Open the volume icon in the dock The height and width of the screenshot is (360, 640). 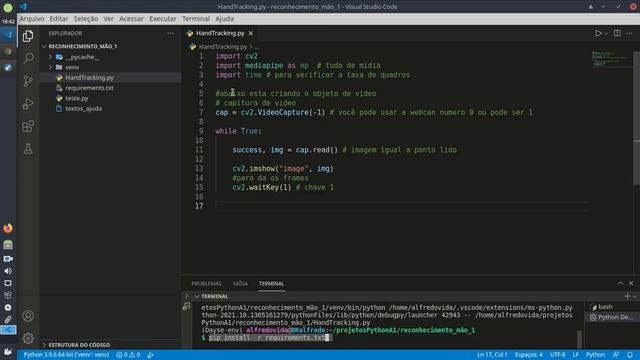point(8,271)
